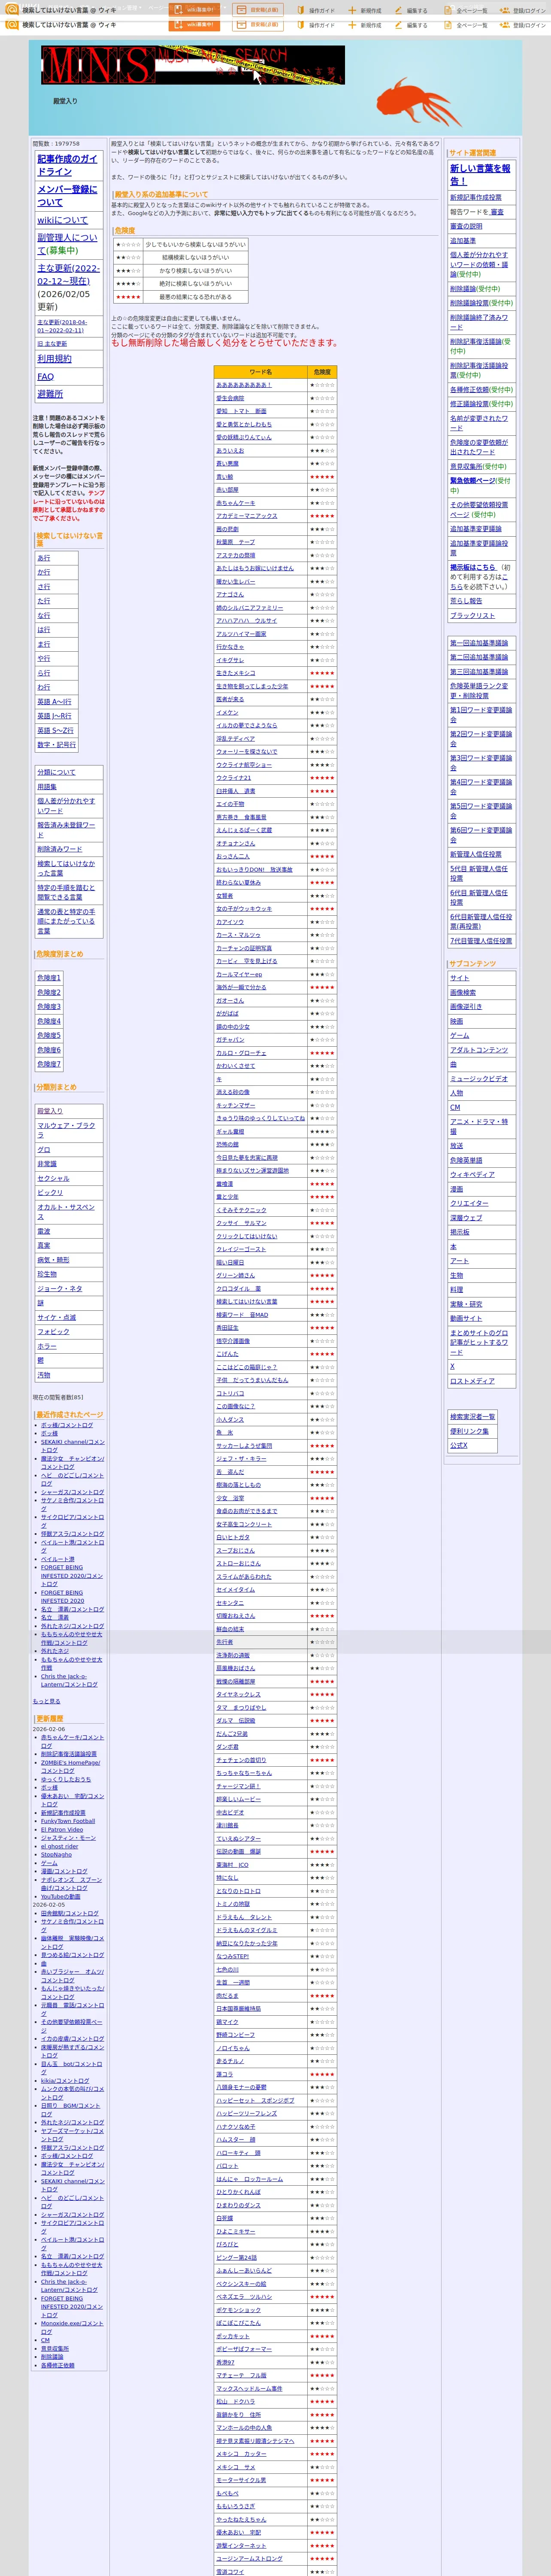Open the ロストメディア link
Image resolution: width=551 pixels, height=2576 pixels.
[472, 1381]
